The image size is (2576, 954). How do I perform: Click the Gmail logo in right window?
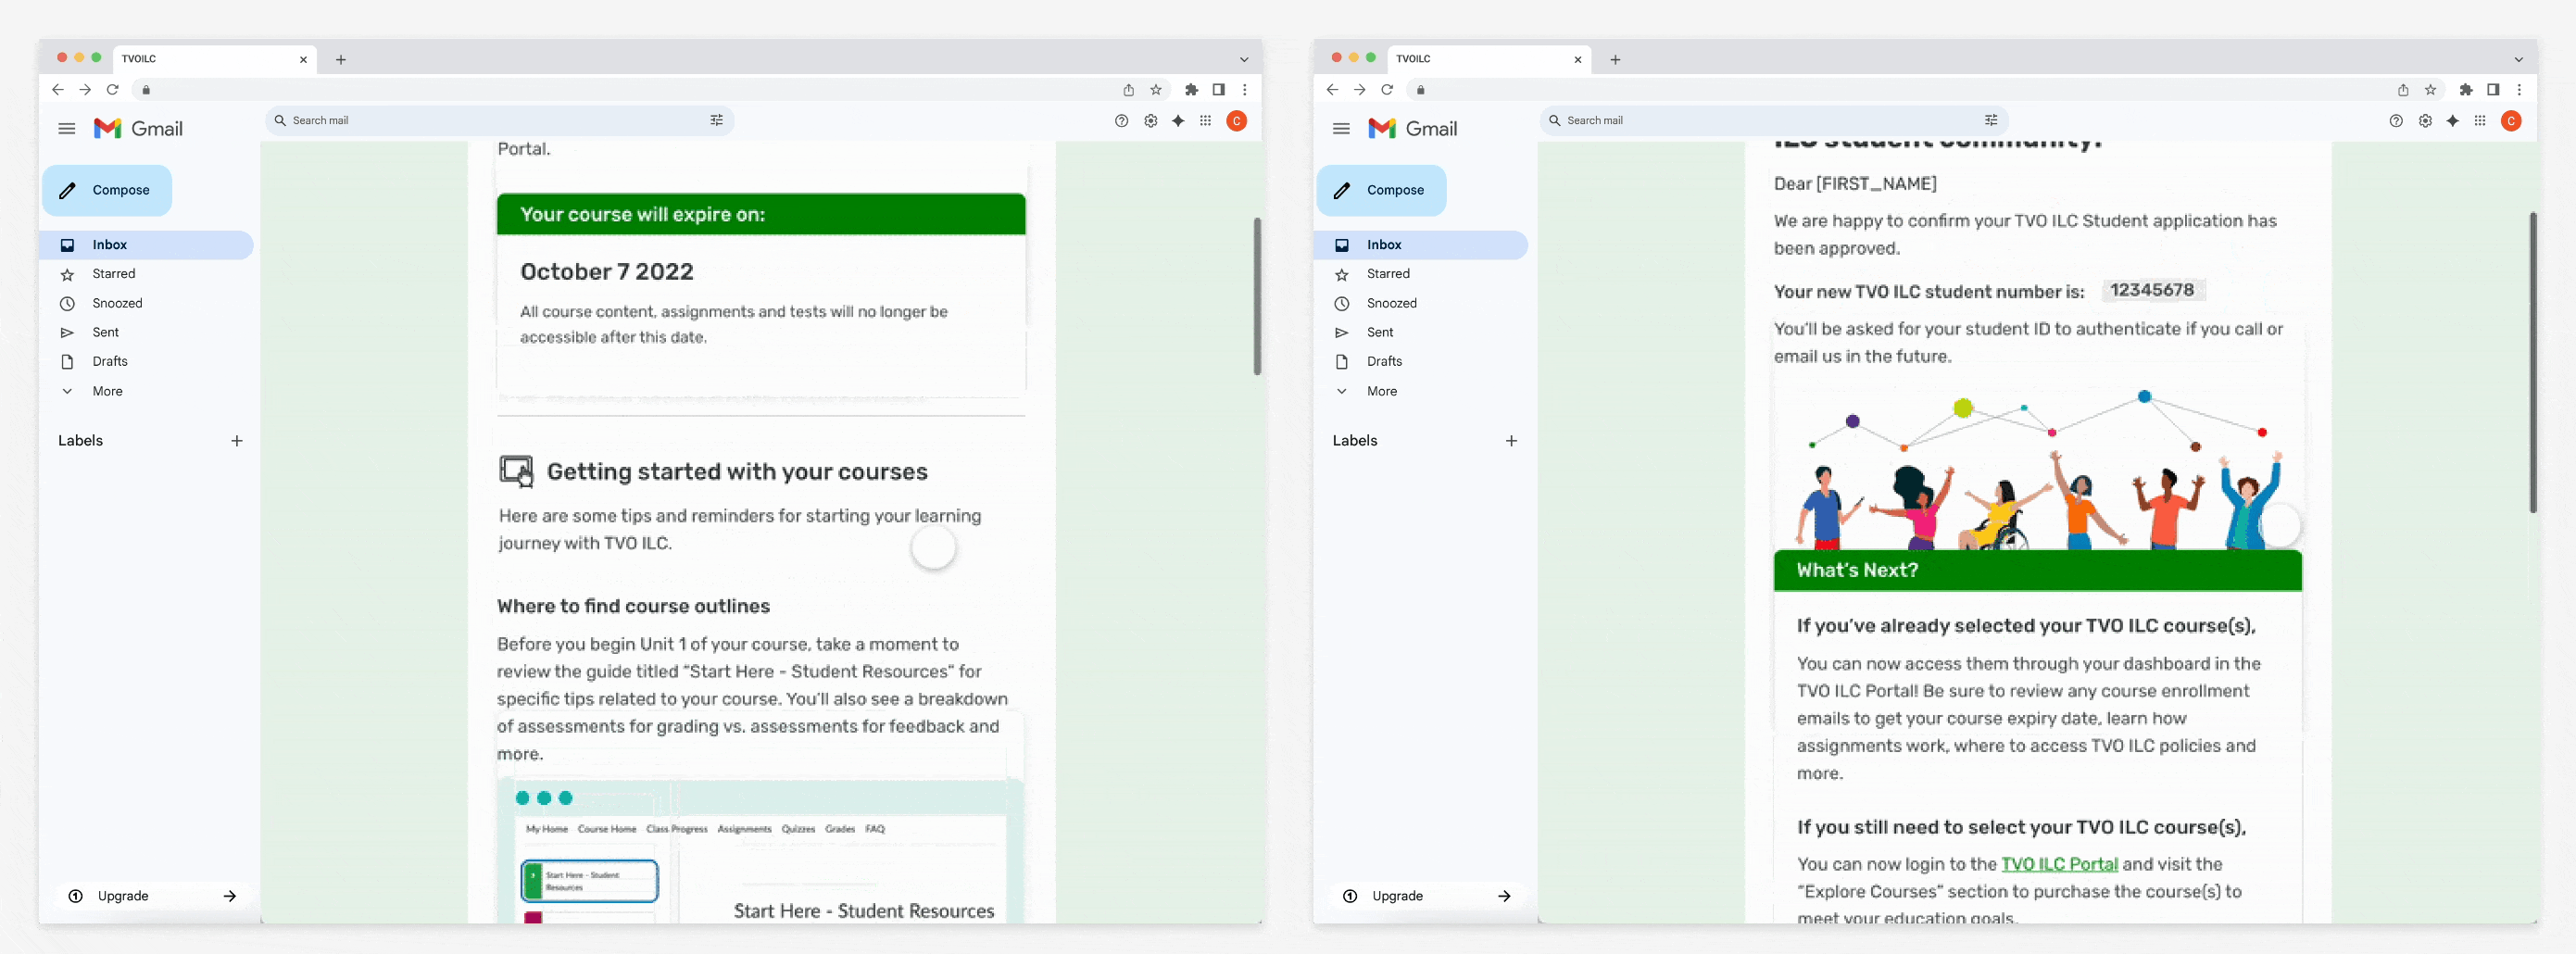pyautogui.click(x=1412, y=129)
